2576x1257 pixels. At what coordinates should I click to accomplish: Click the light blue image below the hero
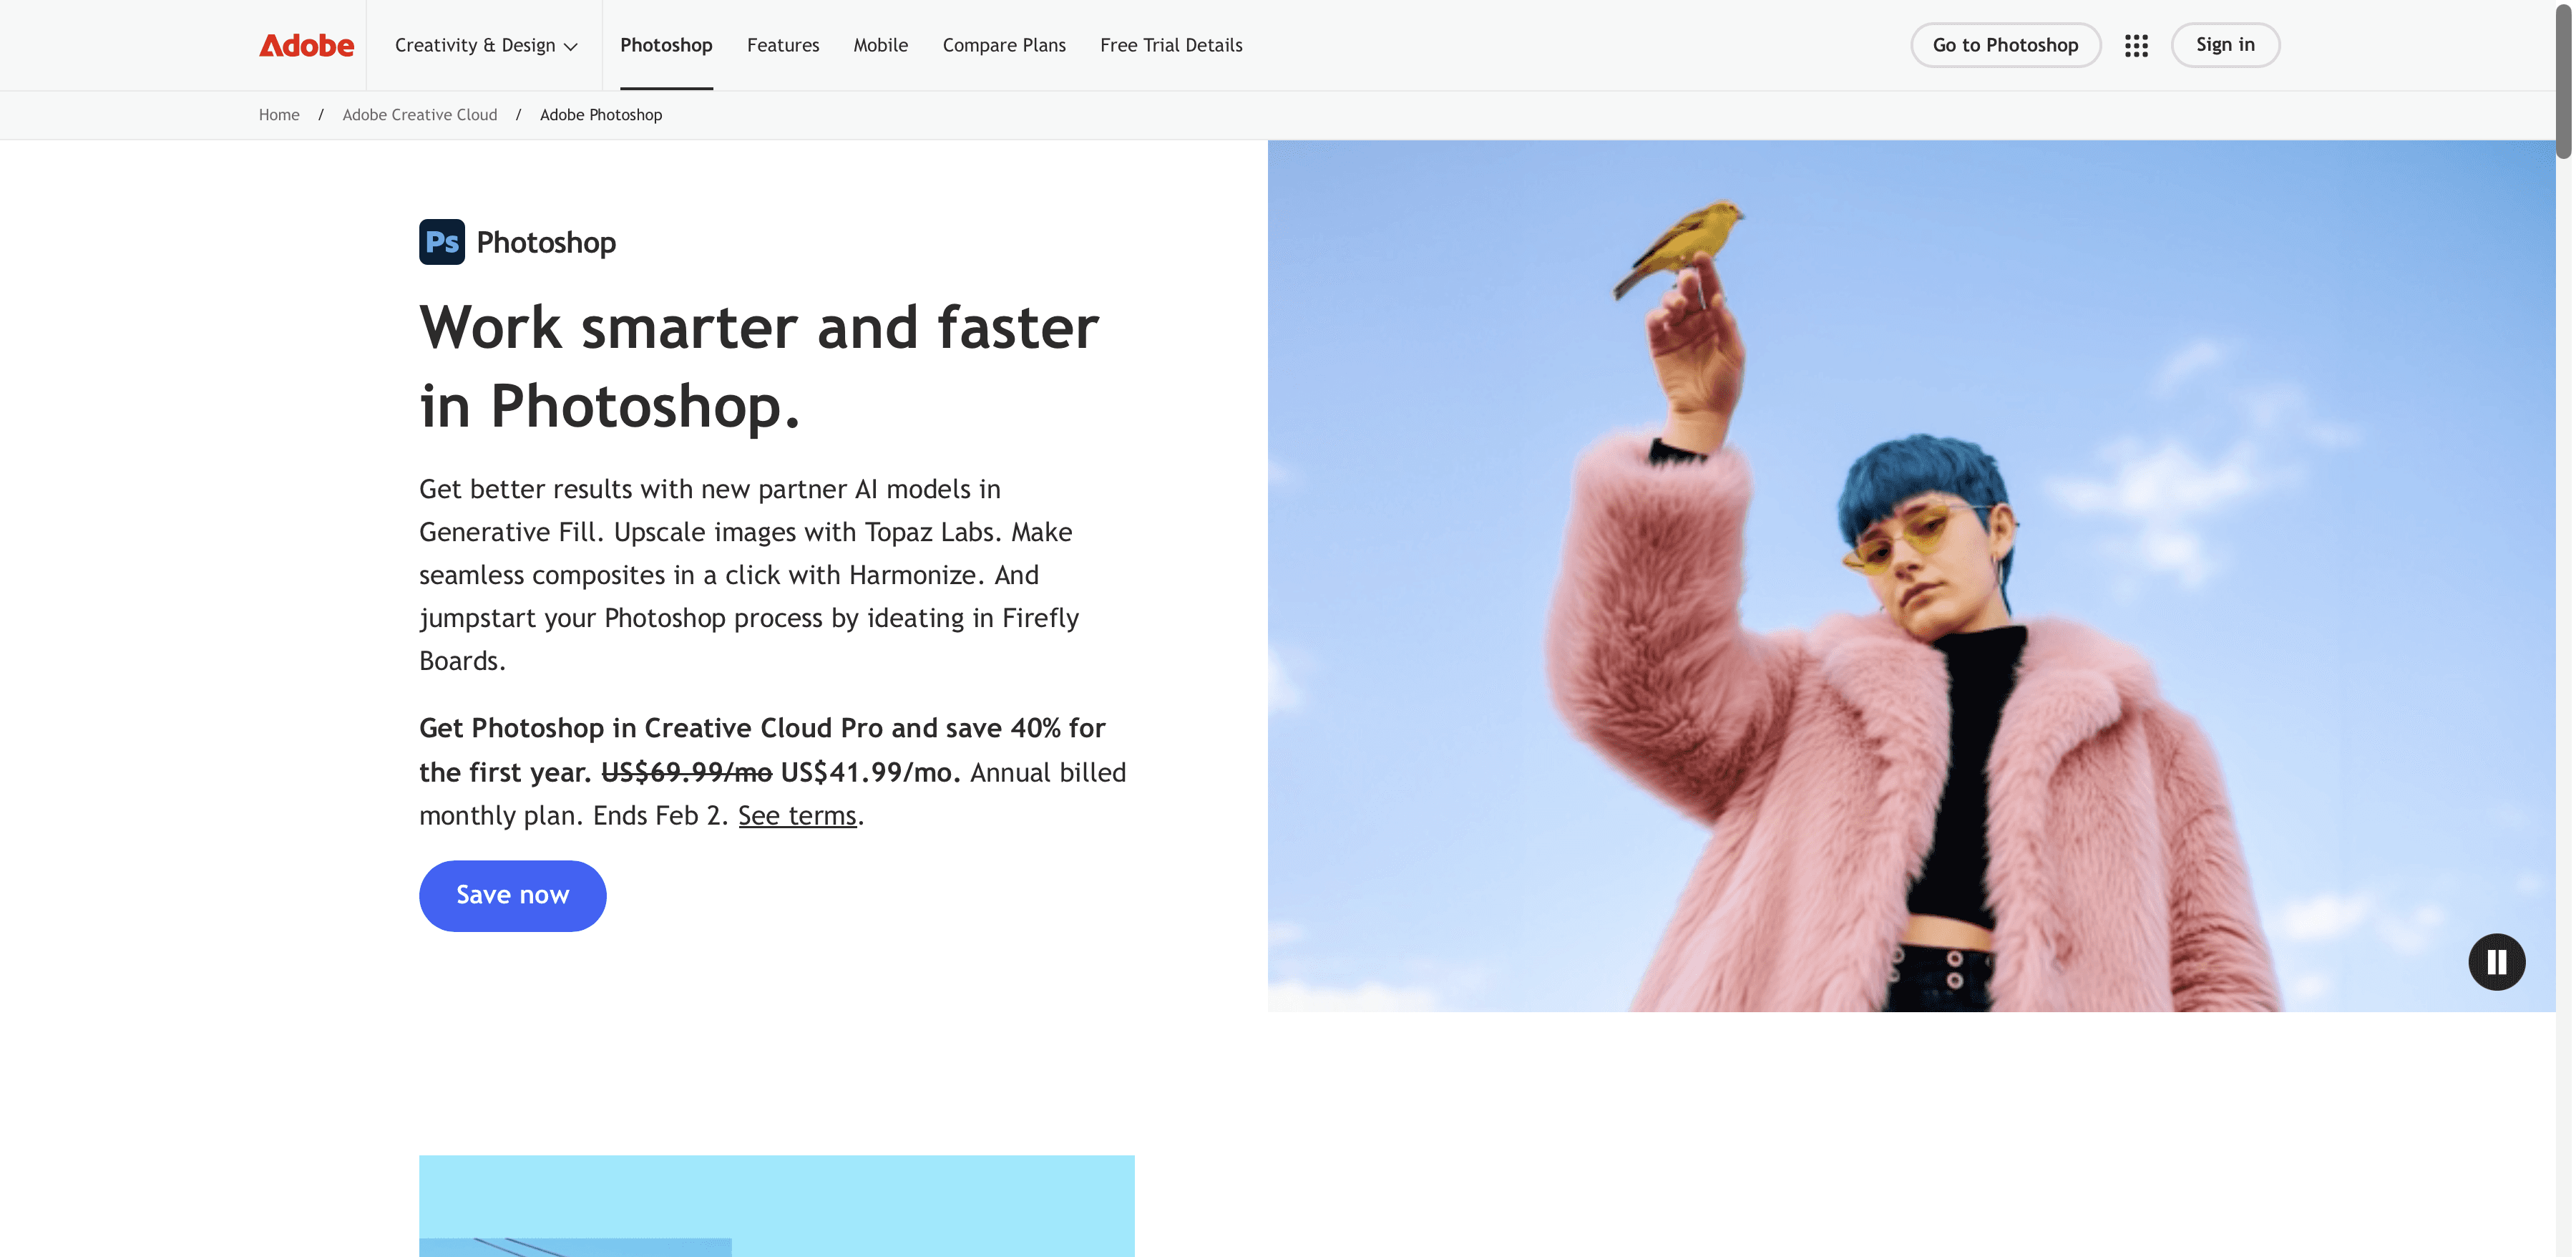[x=776, y=1206]
